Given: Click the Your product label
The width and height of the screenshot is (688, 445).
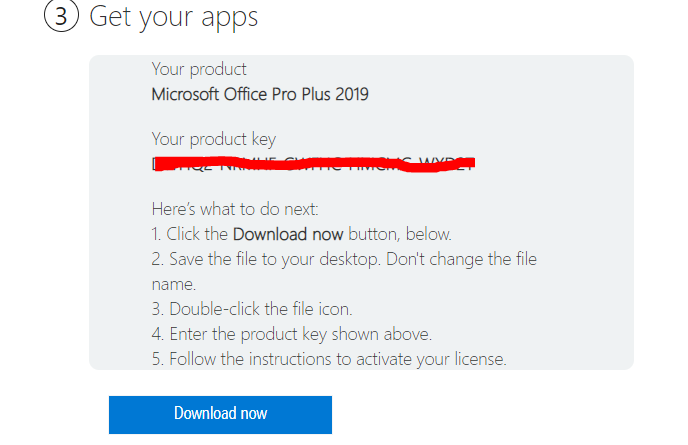Looking at the screenshot, I should [199, 70].
